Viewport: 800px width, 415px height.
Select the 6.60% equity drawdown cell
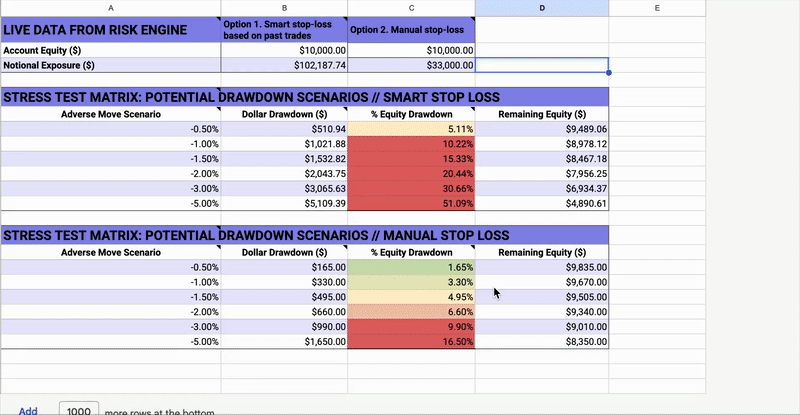click(x=411, y=311)
